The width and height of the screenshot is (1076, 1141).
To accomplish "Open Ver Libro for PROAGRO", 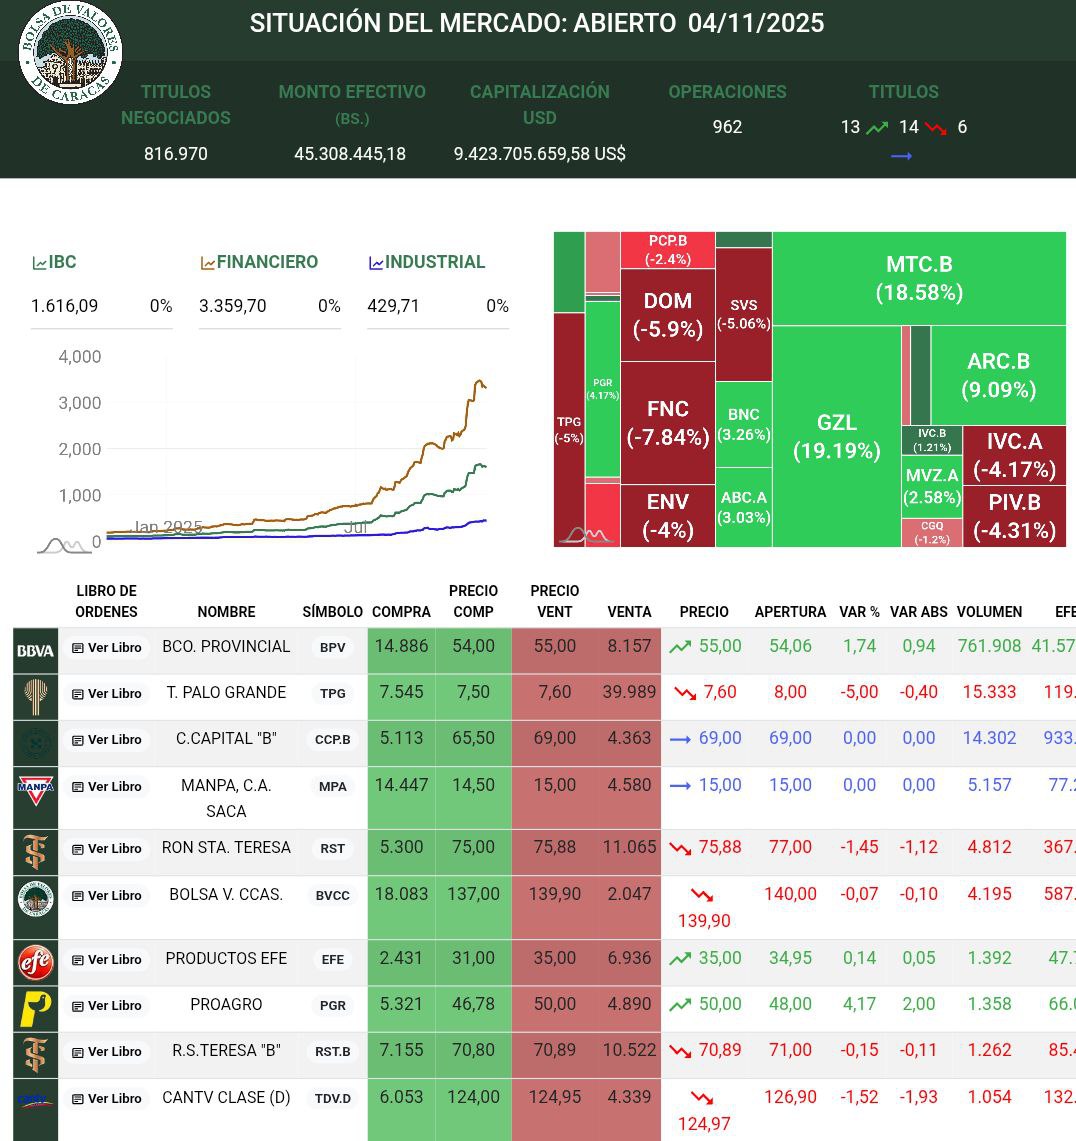I will [107, 1006].
